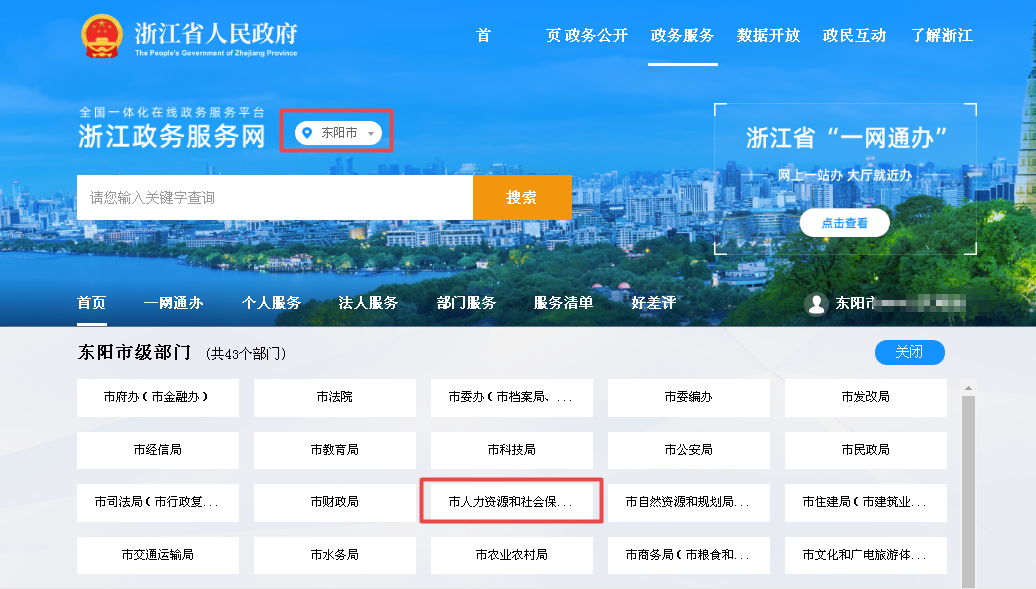Click the keyword search input field

[x=275, y=197]
